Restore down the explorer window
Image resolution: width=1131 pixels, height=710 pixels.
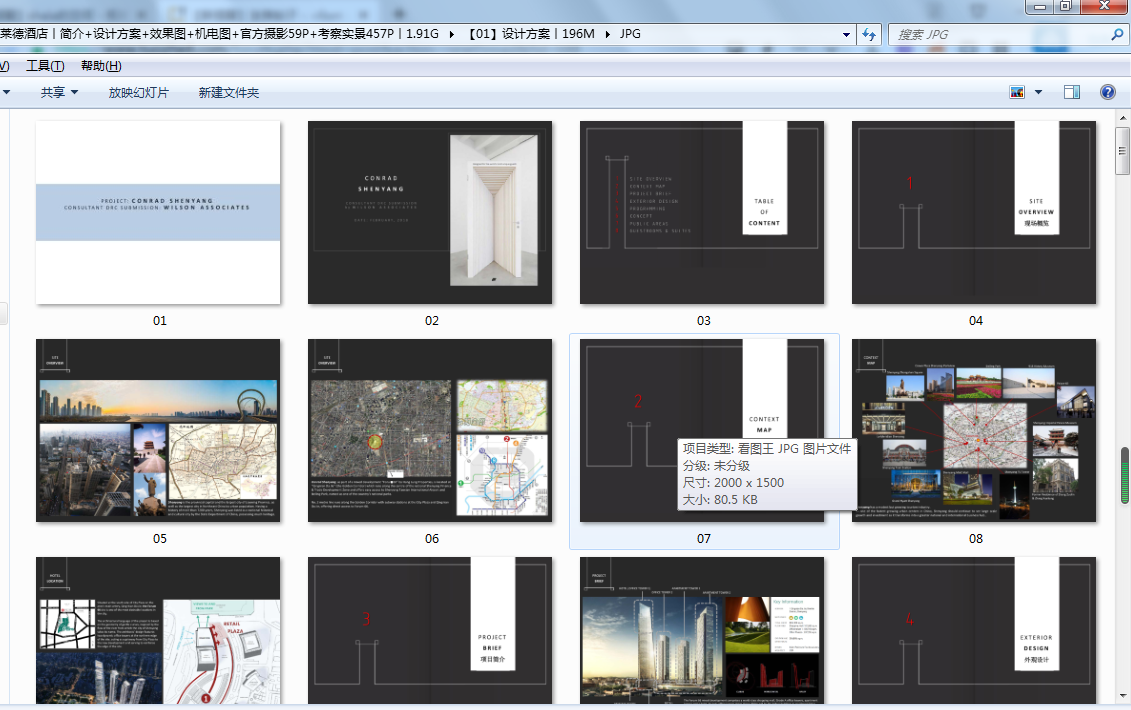point(1065,6)
